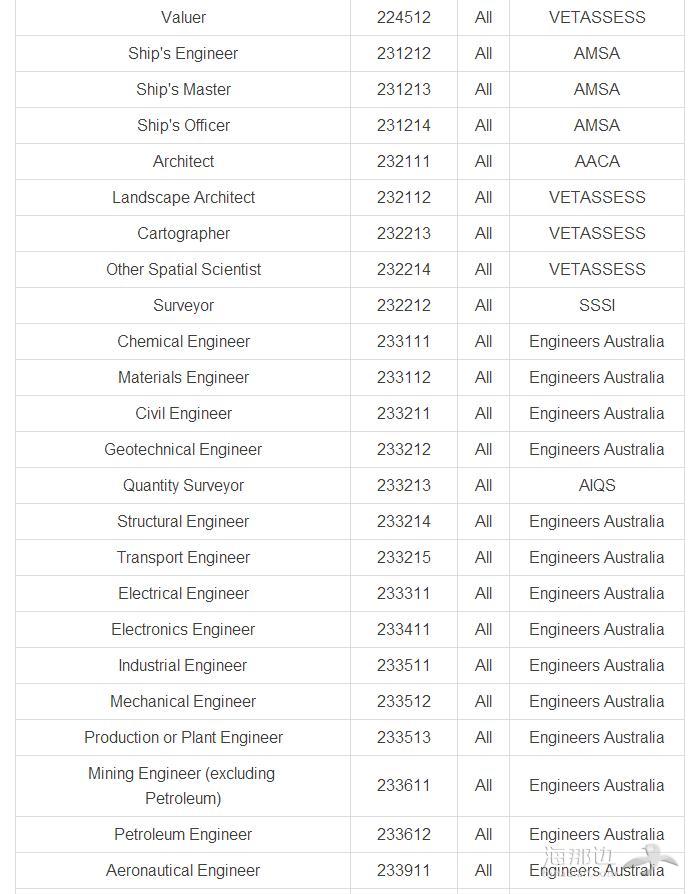The image size is (699, 894).
Task: Select Chemical Engineer code 233111
Action: (404, 341)
